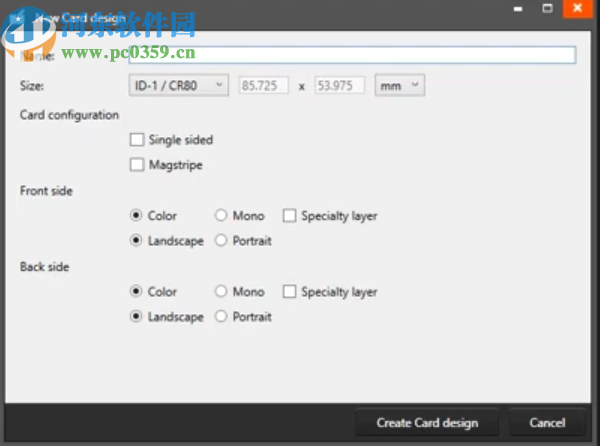600x446 pixels.
Task: Select Portrait for the Front side
Action: [x=221, y=240]
